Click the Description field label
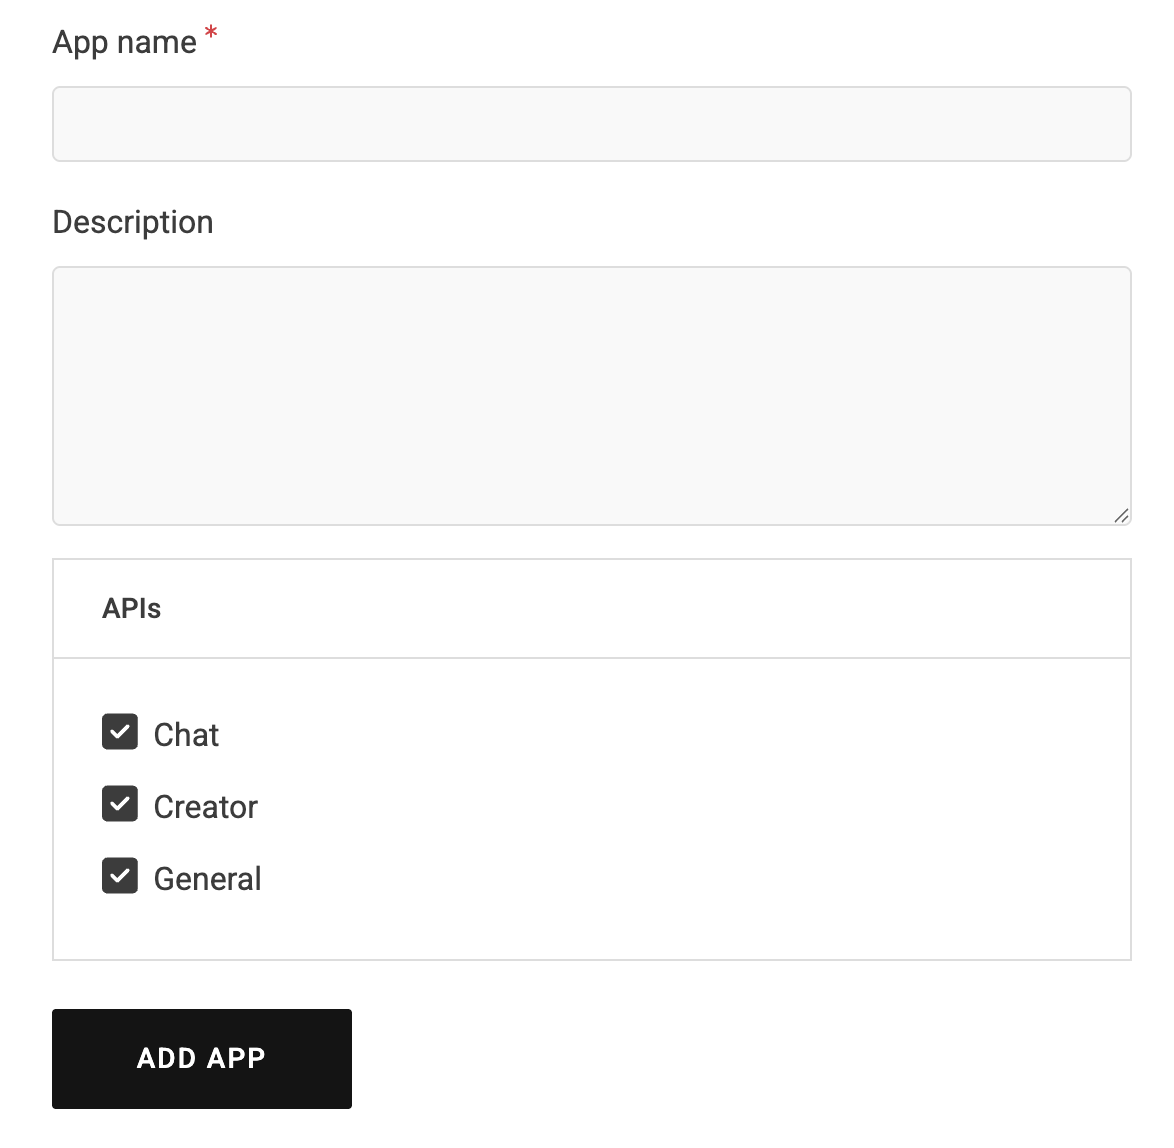Screen dimensions: 1174x1148 132,222
